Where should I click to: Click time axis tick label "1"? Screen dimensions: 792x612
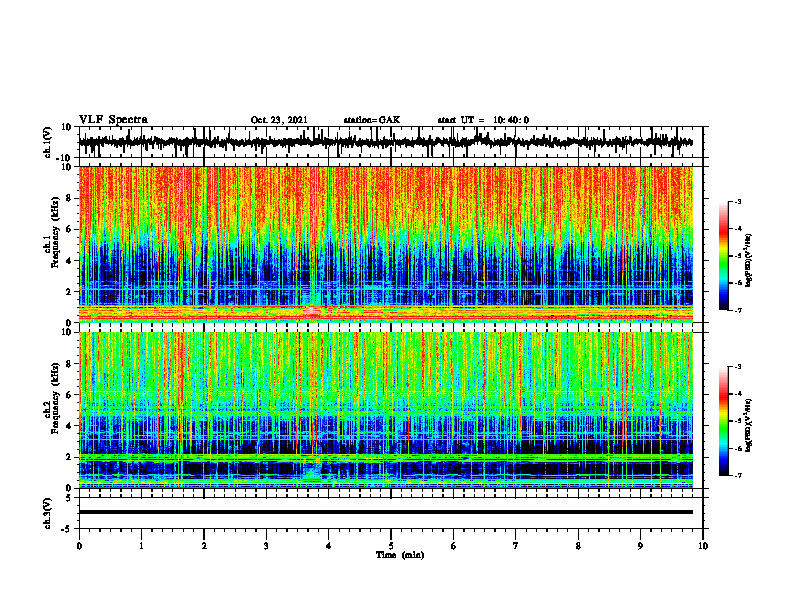tap(141, 546)
